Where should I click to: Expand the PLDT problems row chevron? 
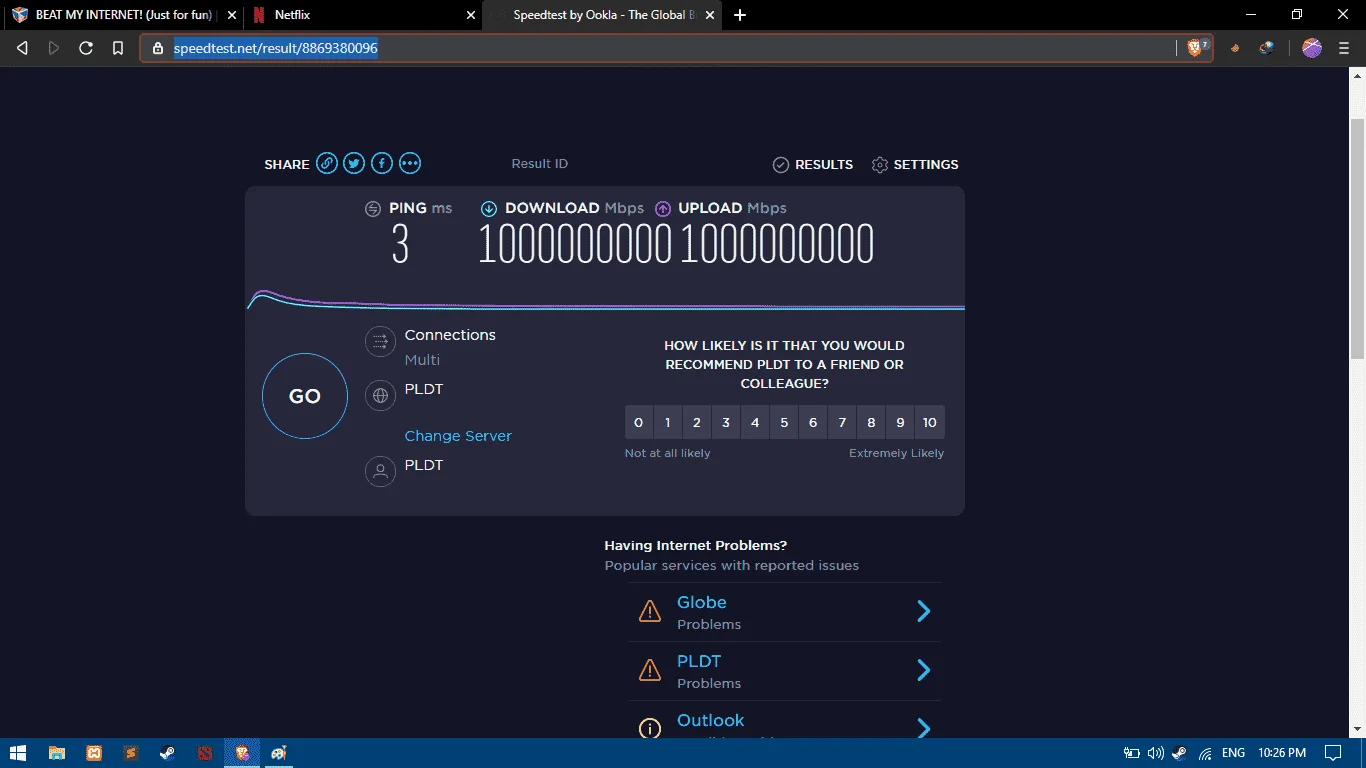pyautogui.click(x=924, y=670)
